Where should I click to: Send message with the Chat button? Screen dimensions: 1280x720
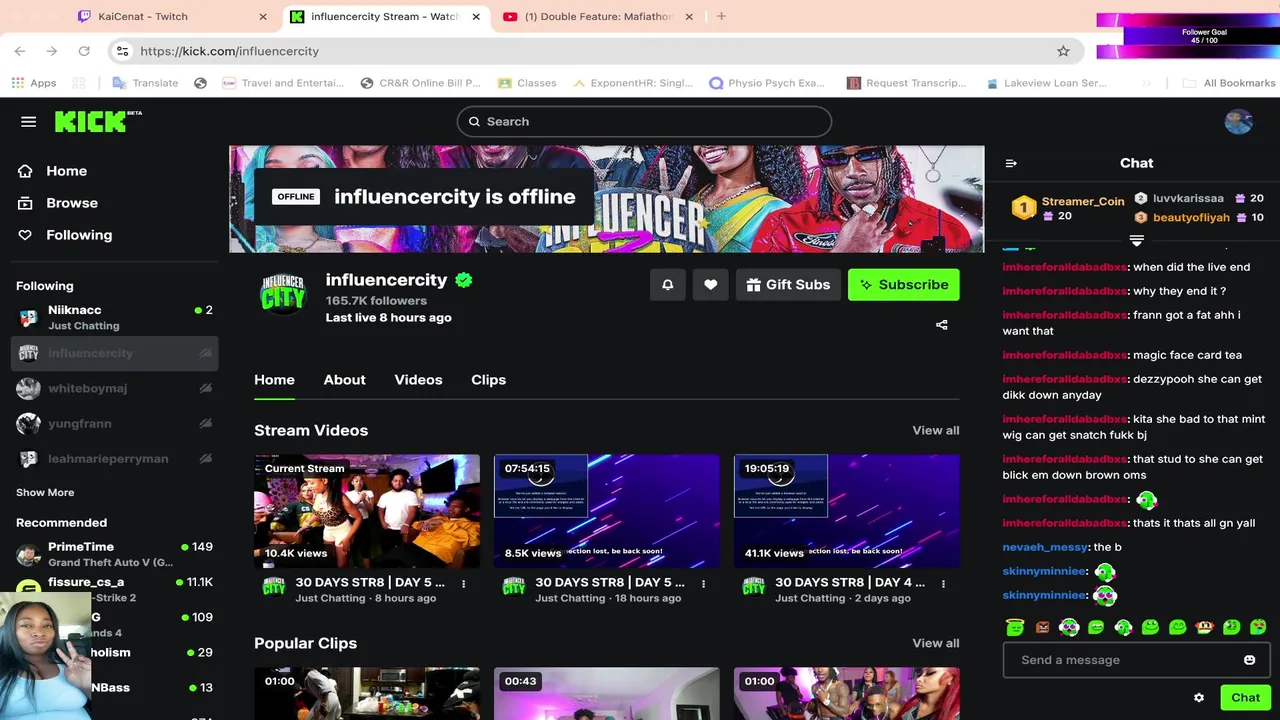1245,698
